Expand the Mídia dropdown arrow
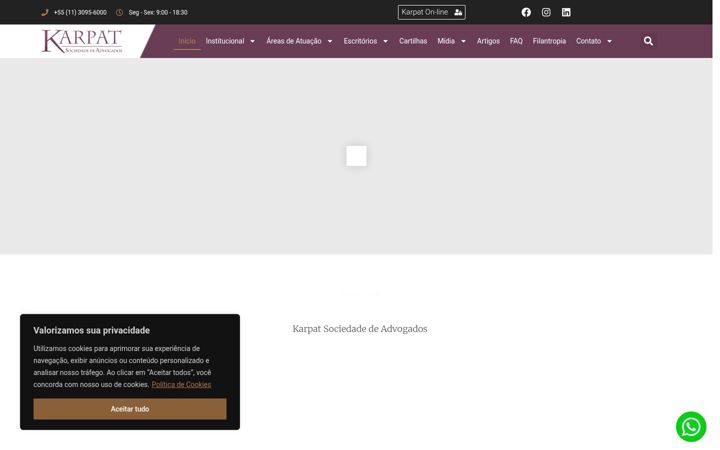The width and height of the screenshot is (720, 450). (x=463, y=41)
